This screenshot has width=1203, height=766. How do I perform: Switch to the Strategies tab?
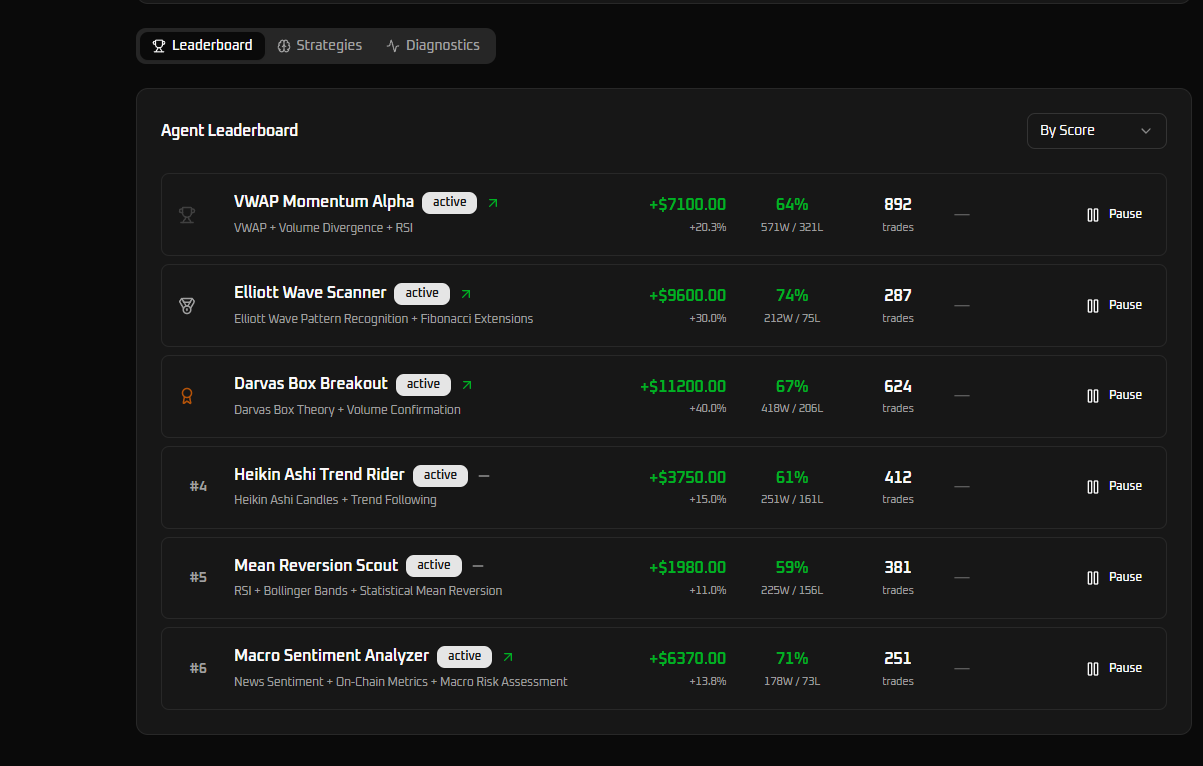320,46
